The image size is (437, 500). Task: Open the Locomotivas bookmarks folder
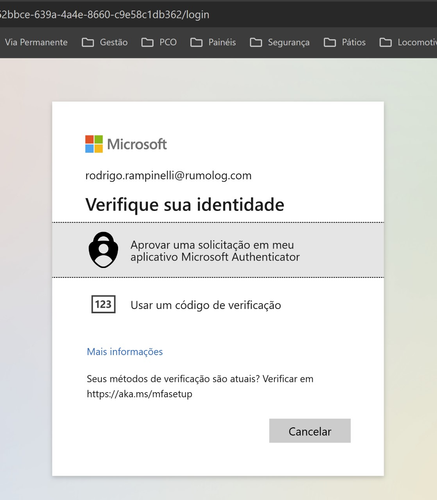(408, 42)
